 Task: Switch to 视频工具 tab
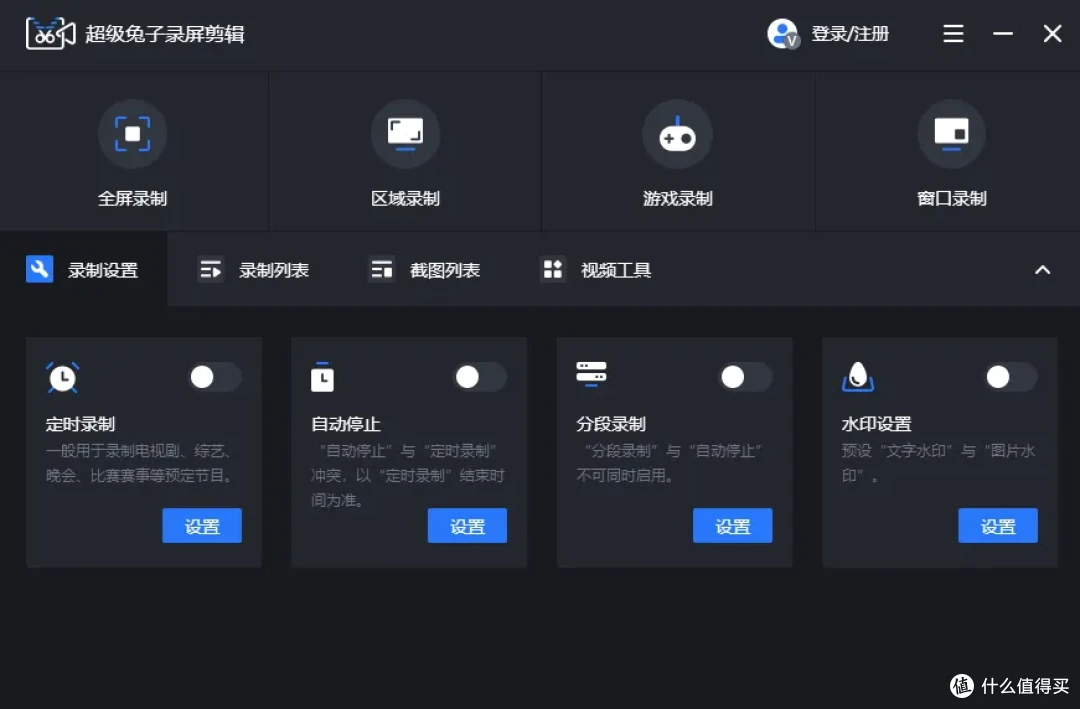(x=596, y=269)
